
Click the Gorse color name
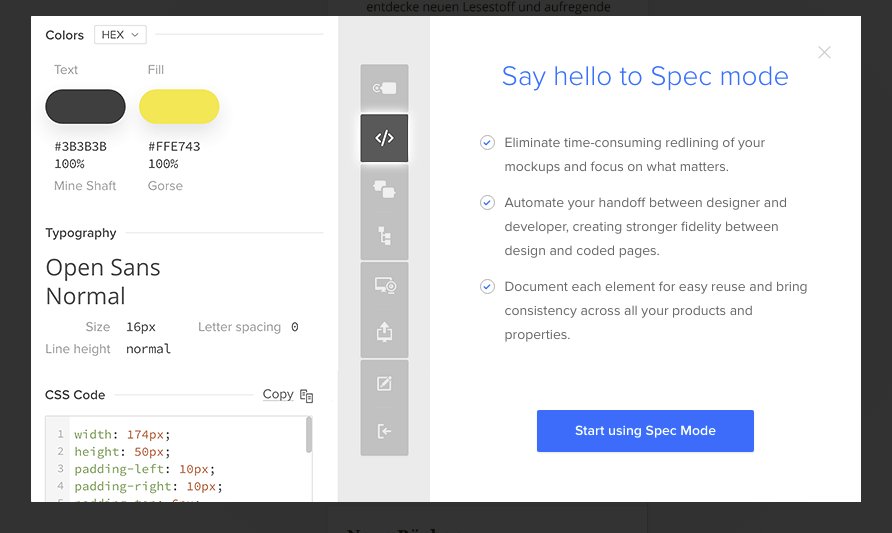click(165, 186)
